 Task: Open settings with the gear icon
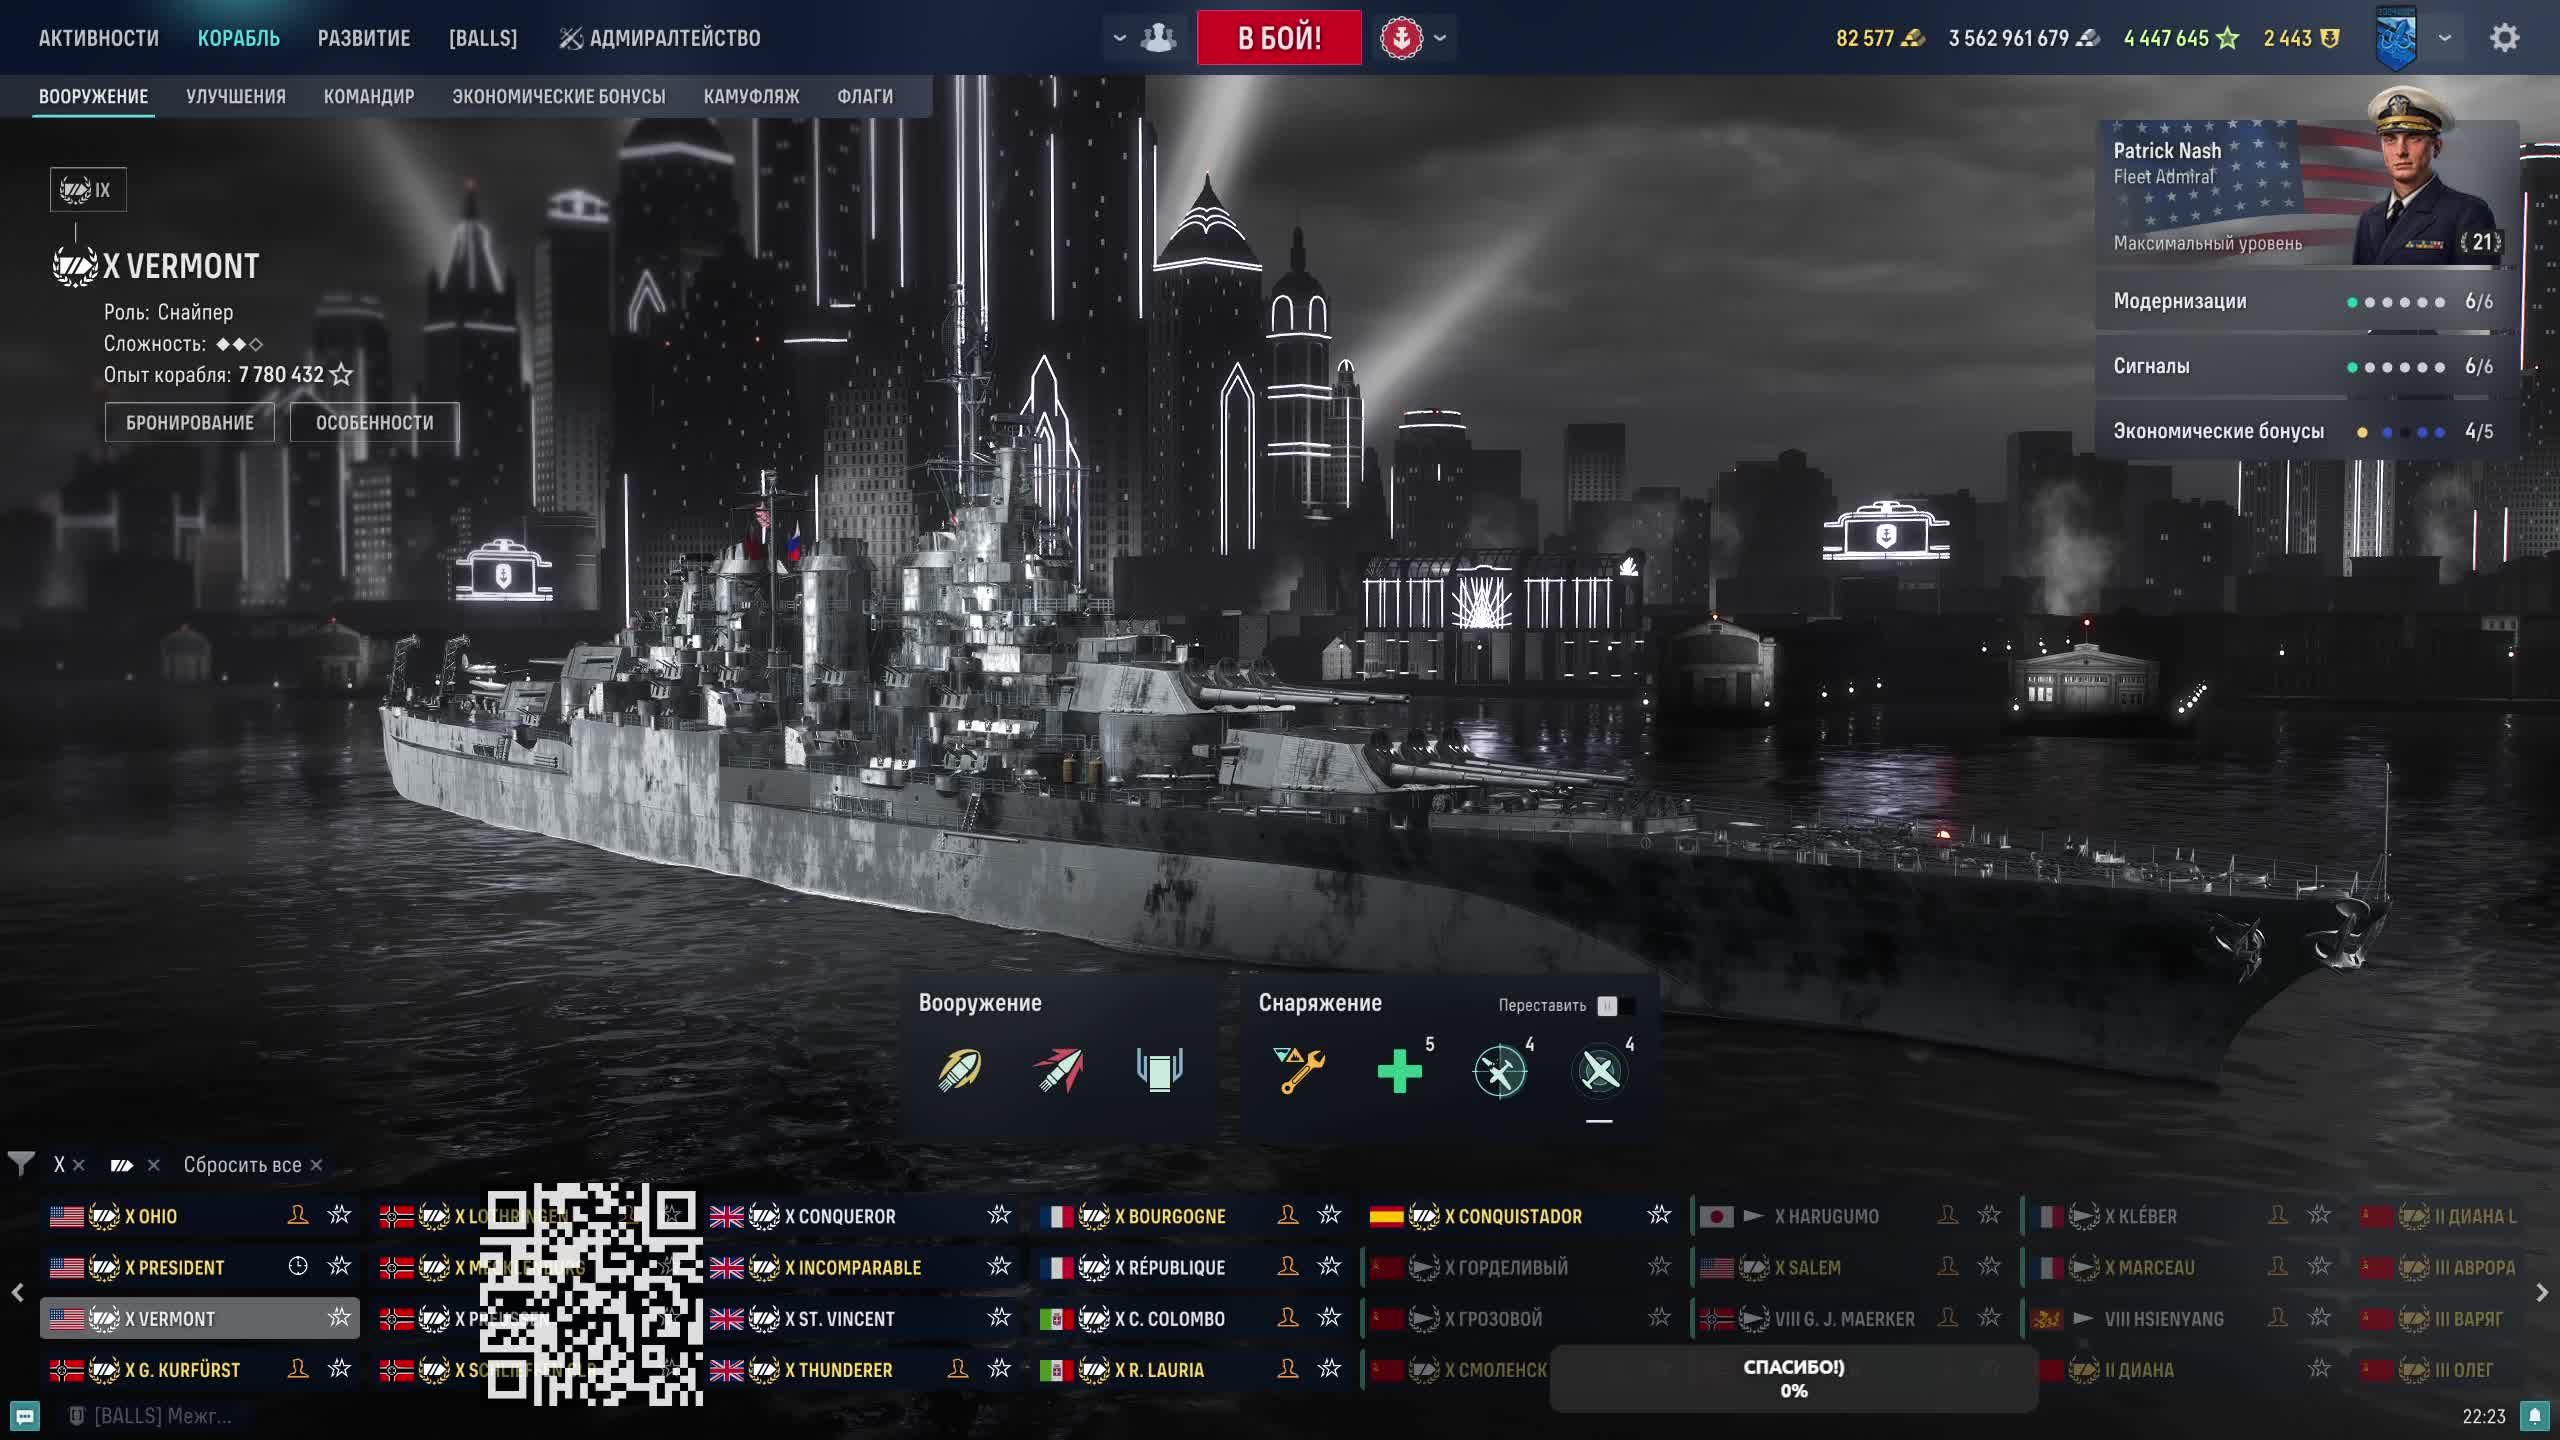[x=2504, y=38]
